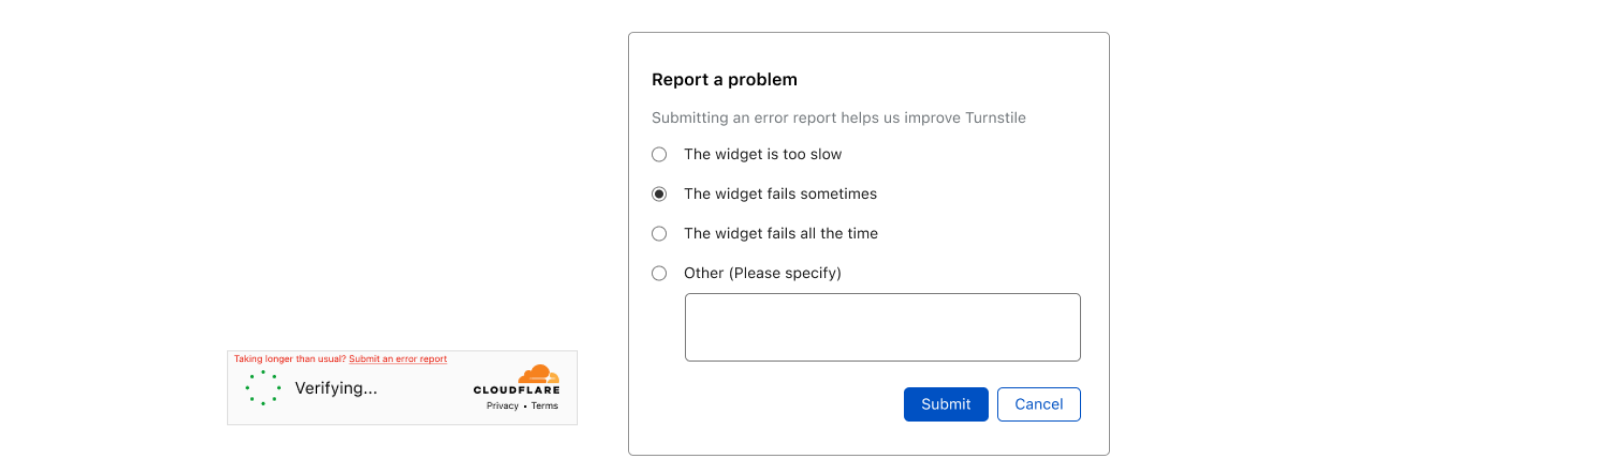
Task: Select the "widget is too slow" radio button
Action: (659, 154)
